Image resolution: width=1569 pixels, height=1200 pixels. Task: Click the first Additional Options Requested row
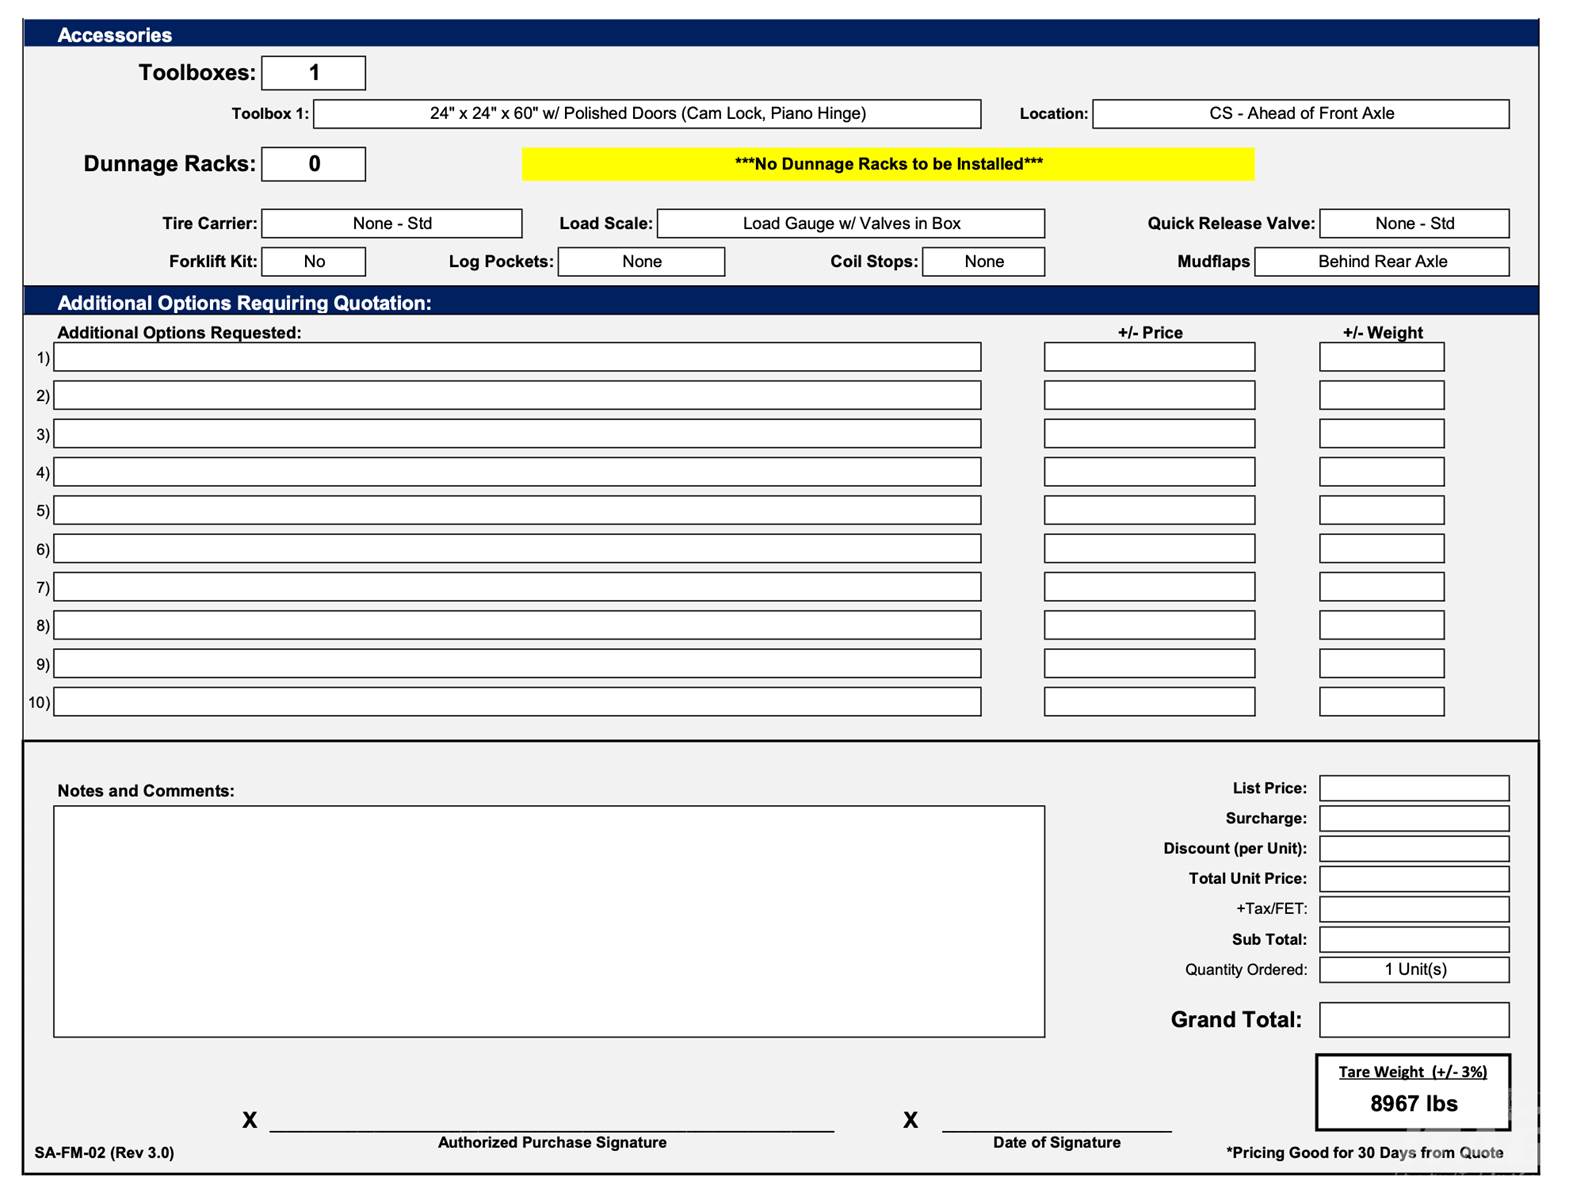(517, 357)
